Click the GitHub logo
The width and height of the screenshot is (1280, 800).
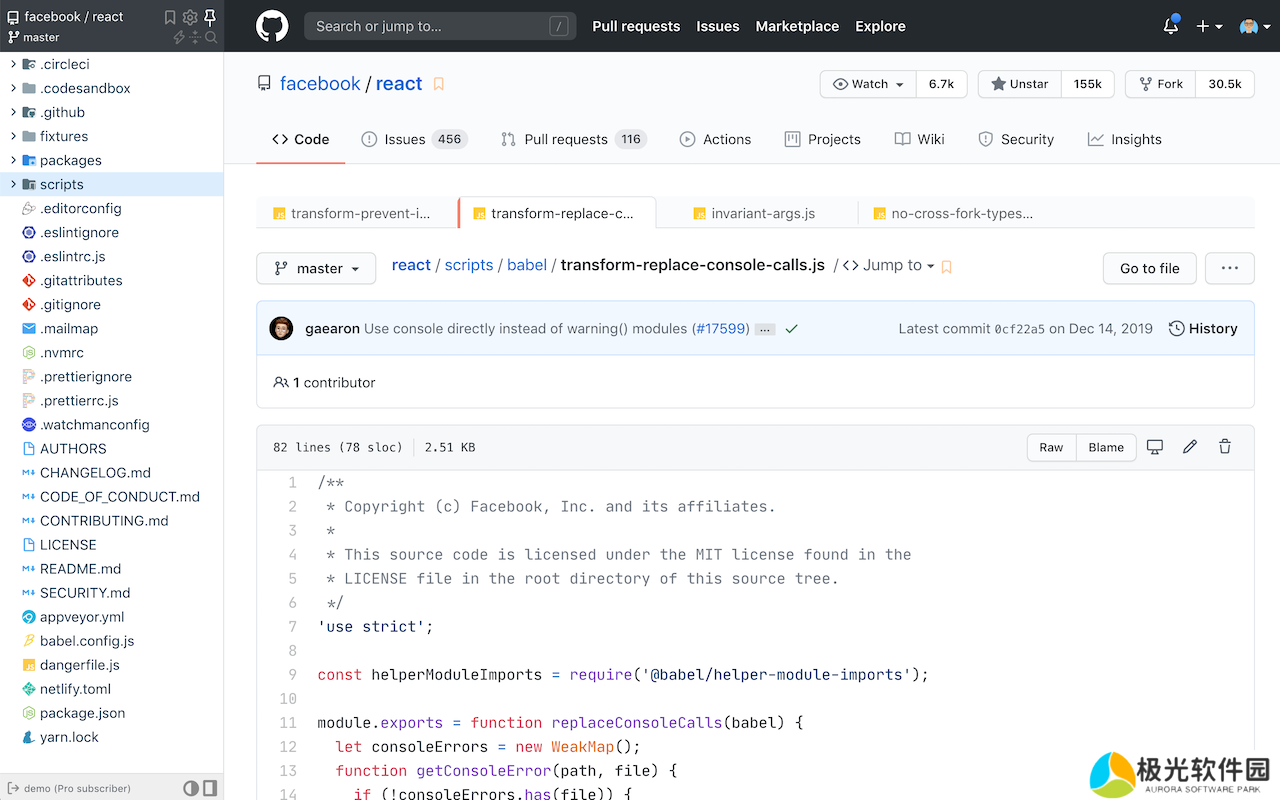pos(272,26)
